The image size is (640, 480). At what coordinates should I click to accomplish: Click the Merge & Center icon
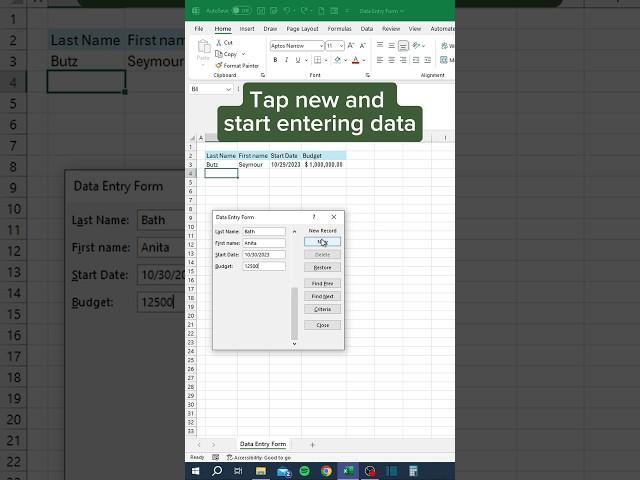(444, 60)
